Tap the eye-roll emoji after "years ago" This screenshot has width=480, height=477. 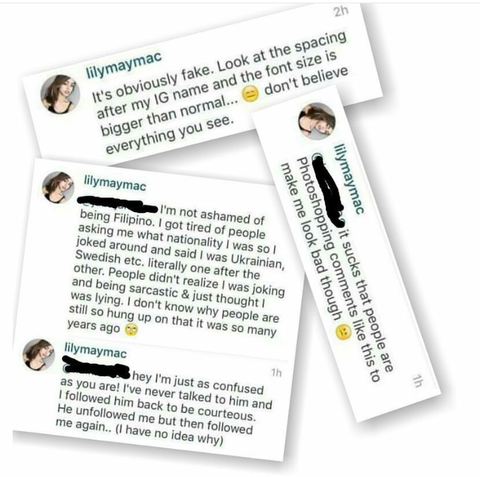click(x=131, y=330)
